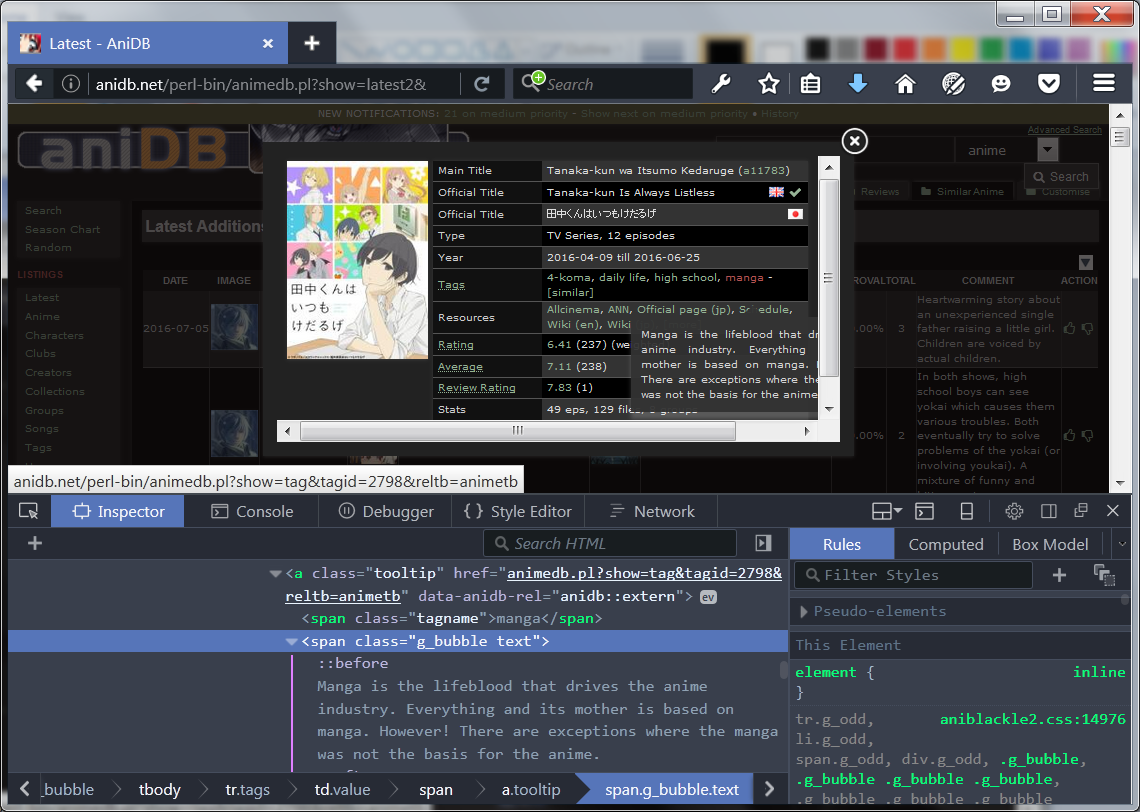Screen dimensions: 1140x812
Task: Open devtools settings gear icon
Action: 1014,511
